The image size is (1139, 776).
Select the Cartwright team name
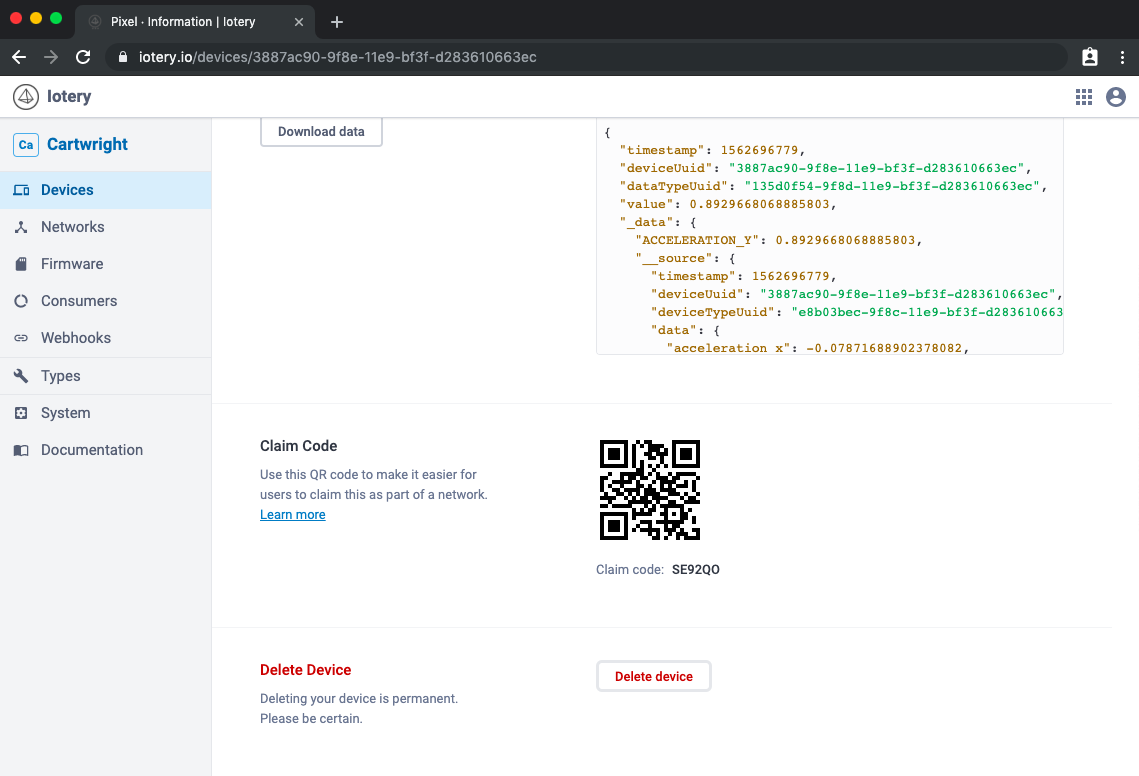point(87,144)
